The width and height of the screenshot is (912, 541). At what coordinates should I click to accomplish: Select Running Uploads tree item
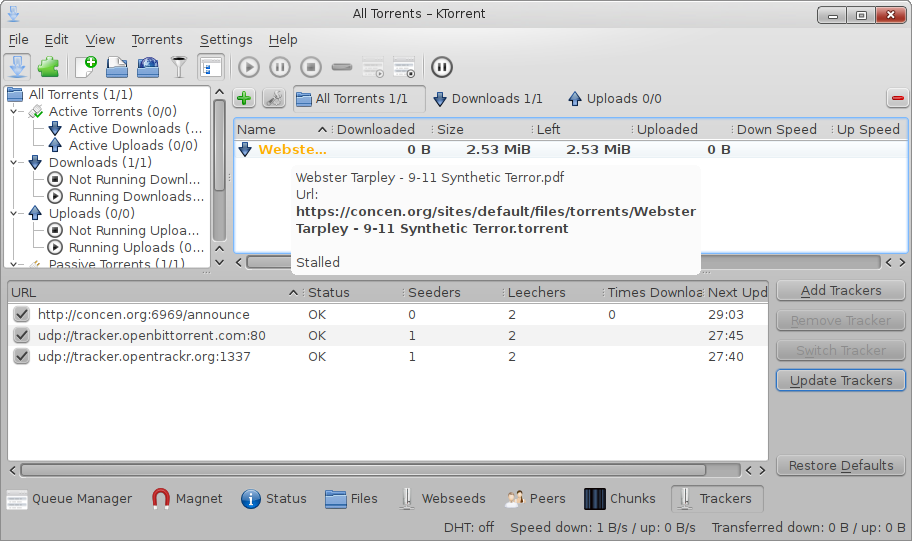126,247
